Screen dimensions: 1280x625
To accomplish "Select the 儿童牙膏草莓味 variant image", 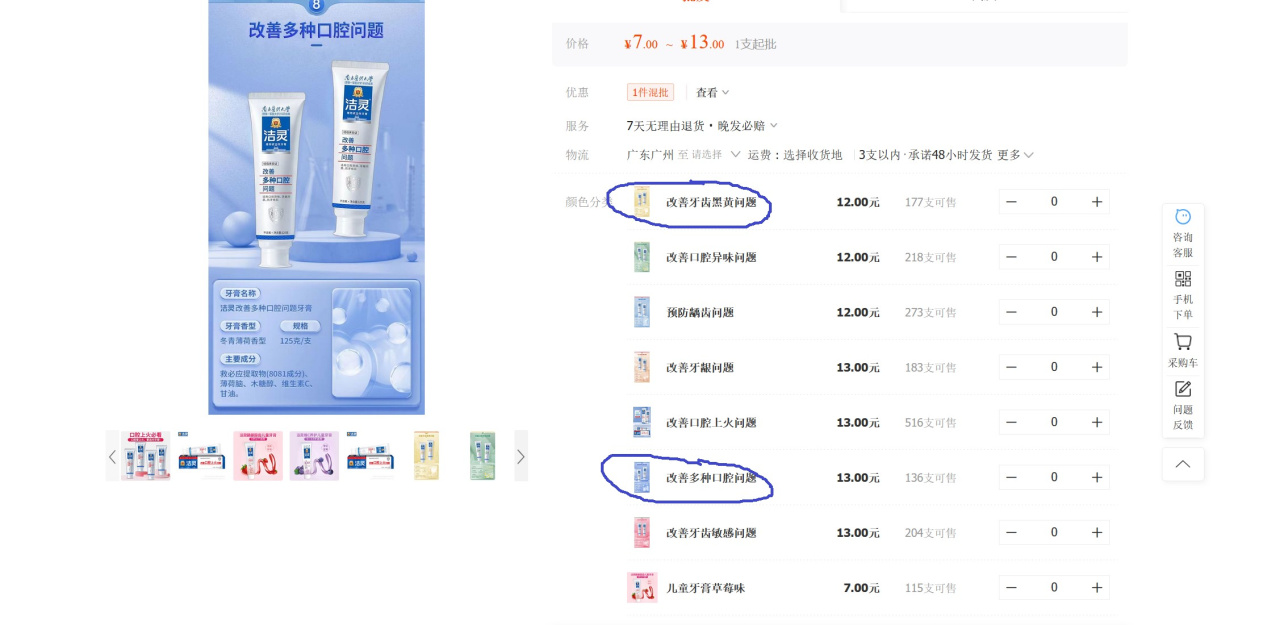I will (642, 587).
